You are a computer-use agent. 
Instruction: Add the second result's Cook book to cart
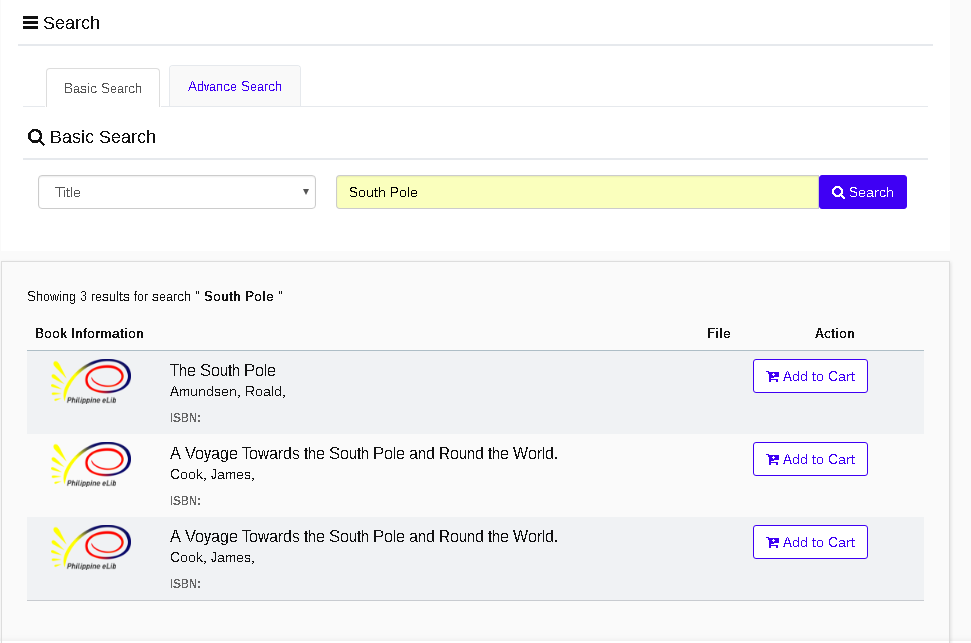(810, 459)
